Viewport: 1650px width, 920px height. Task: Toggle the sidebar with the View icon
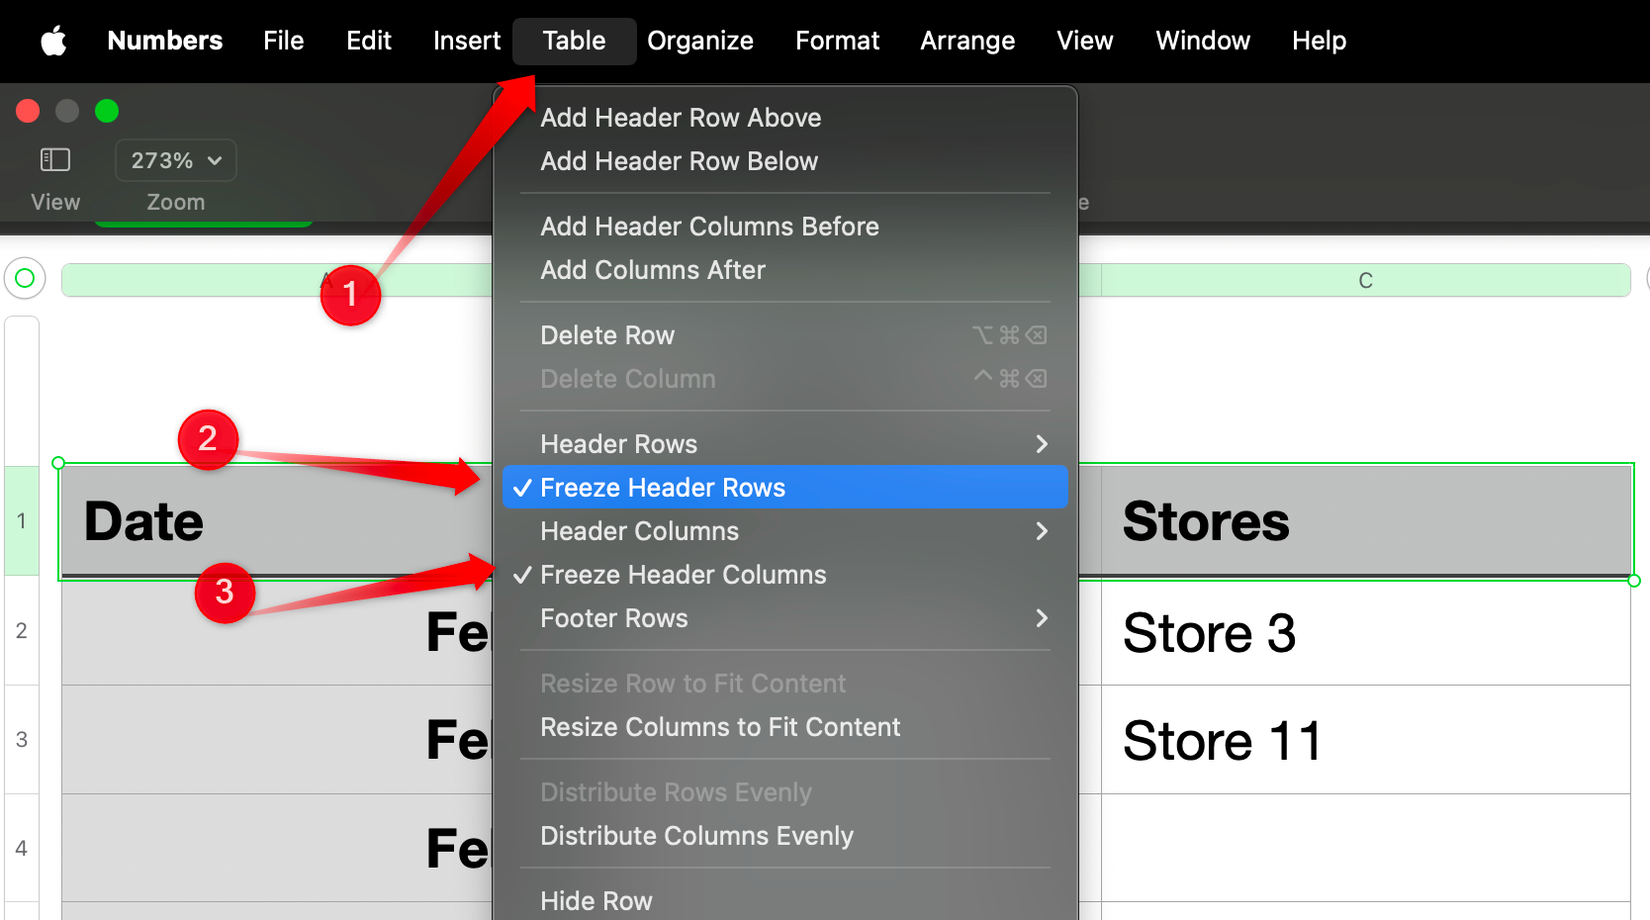pyautogui.click(x=55, y=159)
